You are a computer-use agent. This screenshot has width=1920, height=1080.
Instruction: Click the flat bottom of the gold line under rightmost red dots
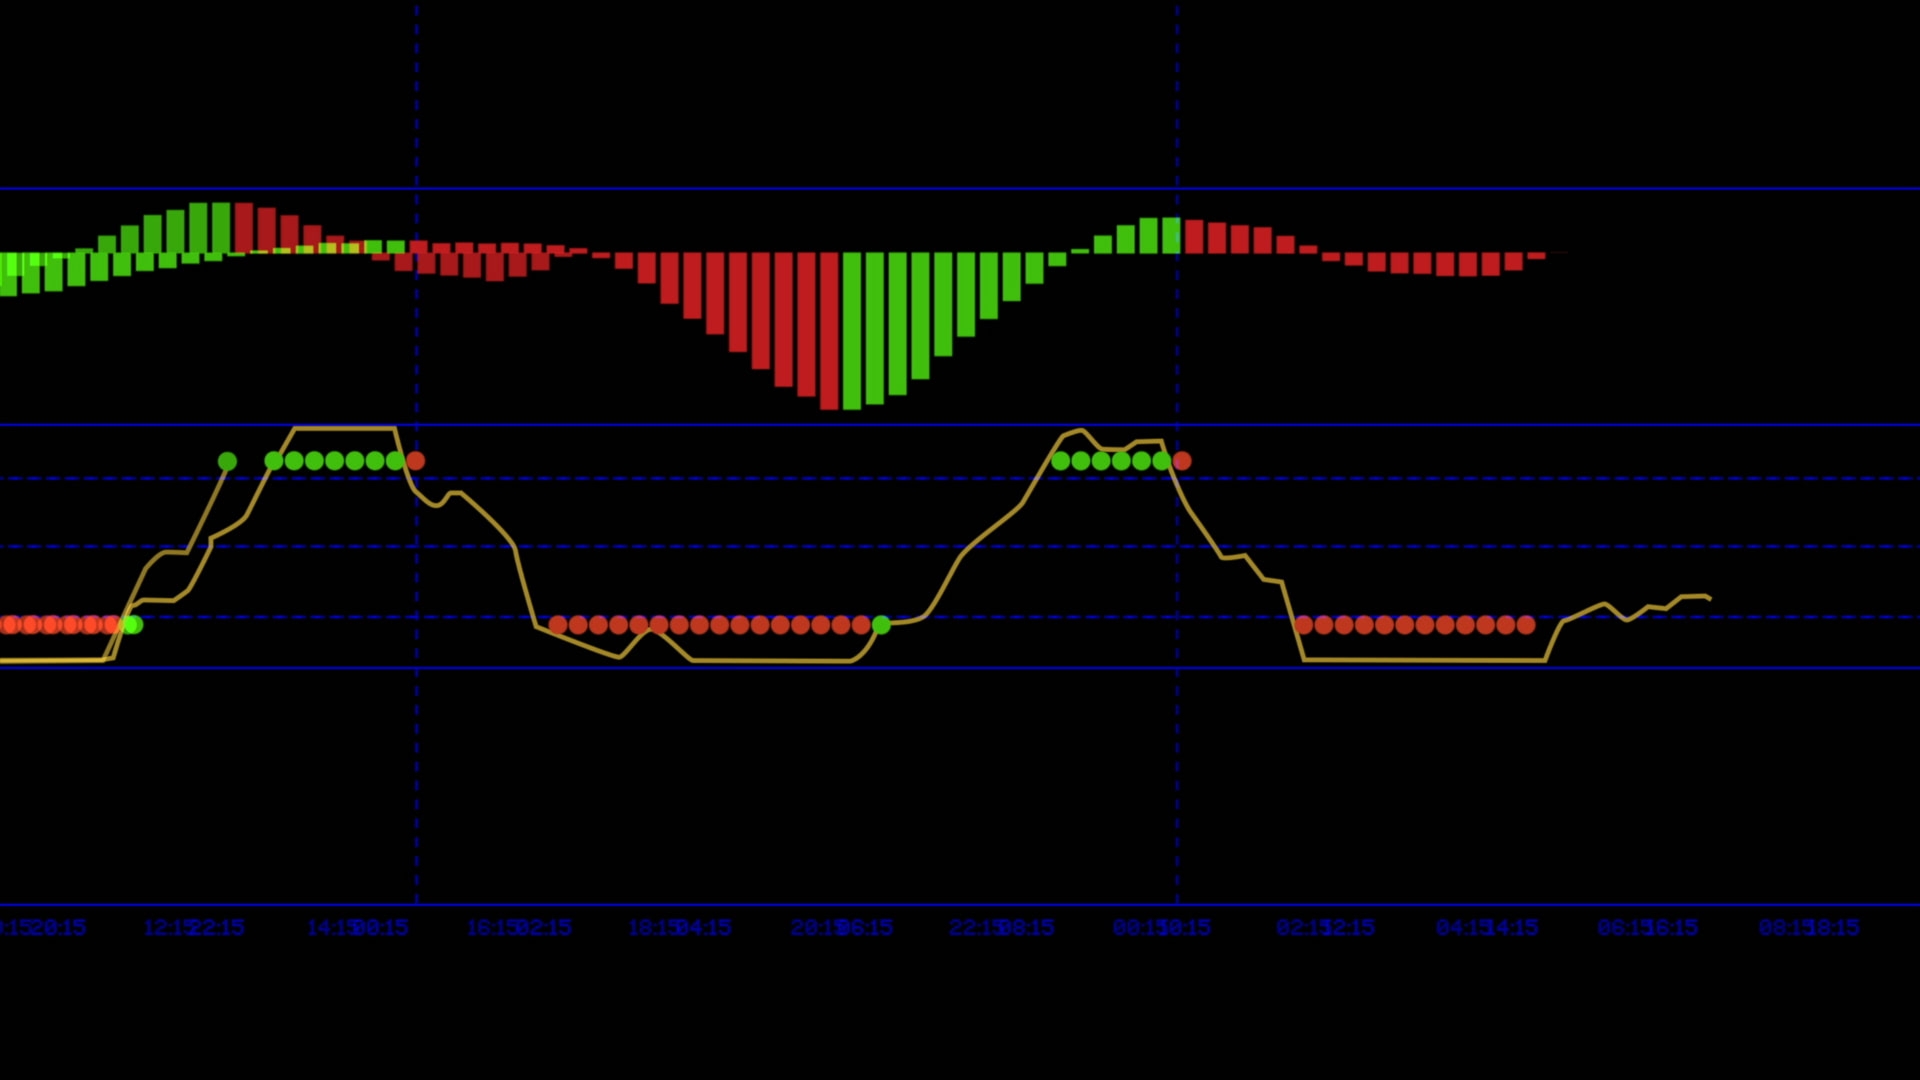[x=1425, y=660]
